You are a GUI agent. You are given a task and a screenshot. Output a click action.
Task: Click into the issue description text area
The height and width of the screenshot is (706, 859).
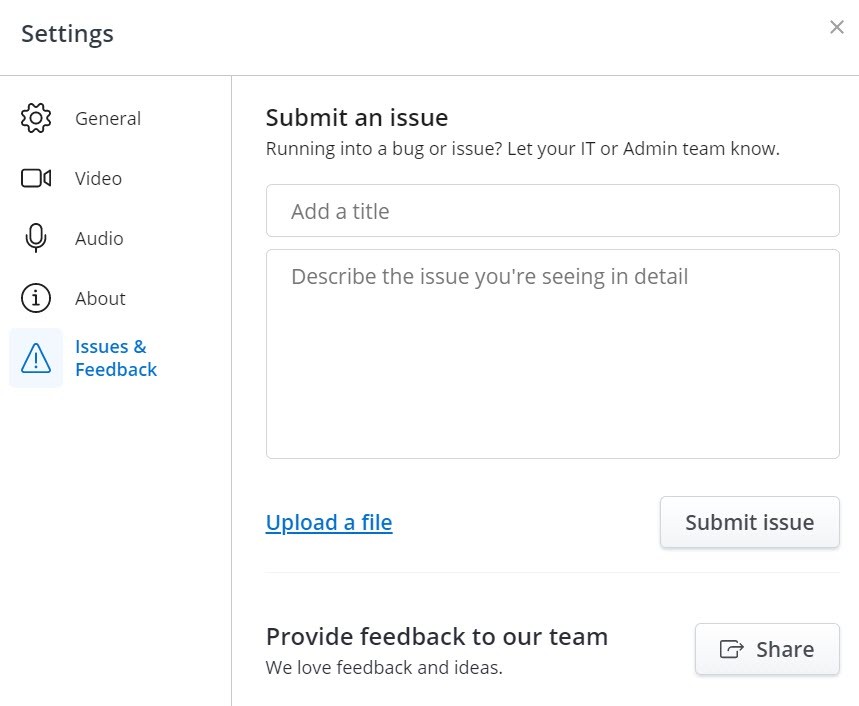click(x=552, y=354)
